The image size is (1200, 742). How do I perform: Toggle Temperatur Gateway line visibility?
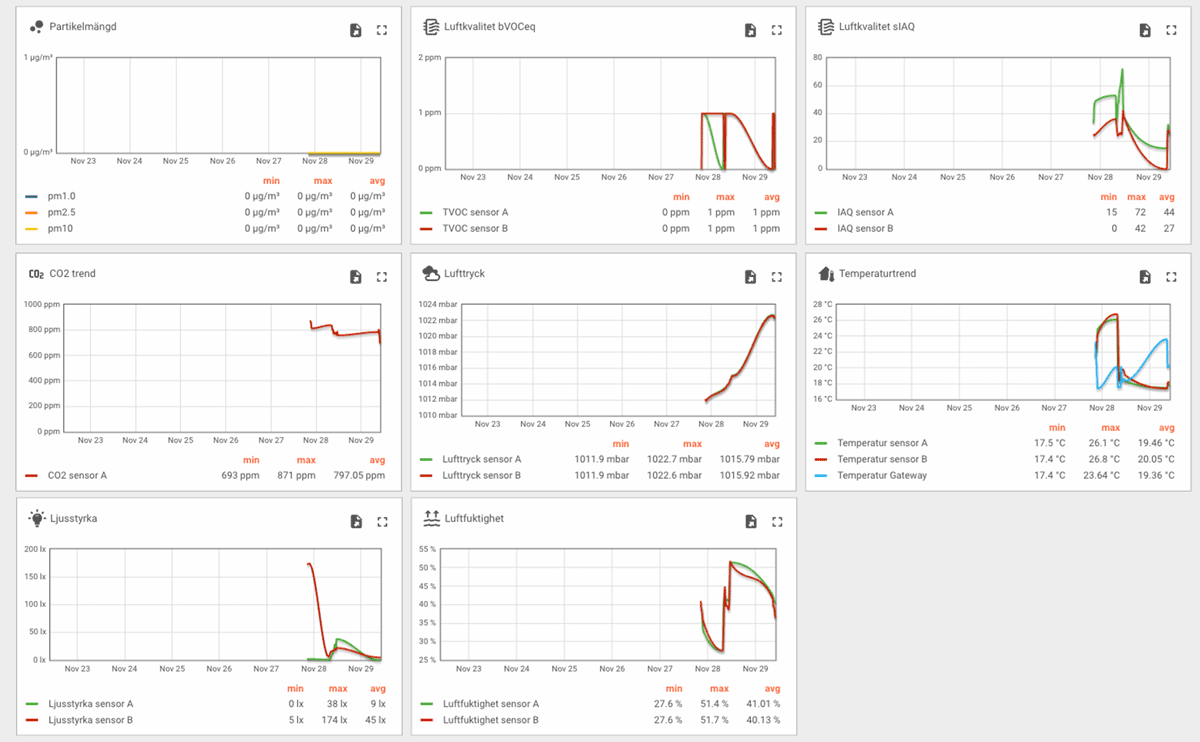881,475
